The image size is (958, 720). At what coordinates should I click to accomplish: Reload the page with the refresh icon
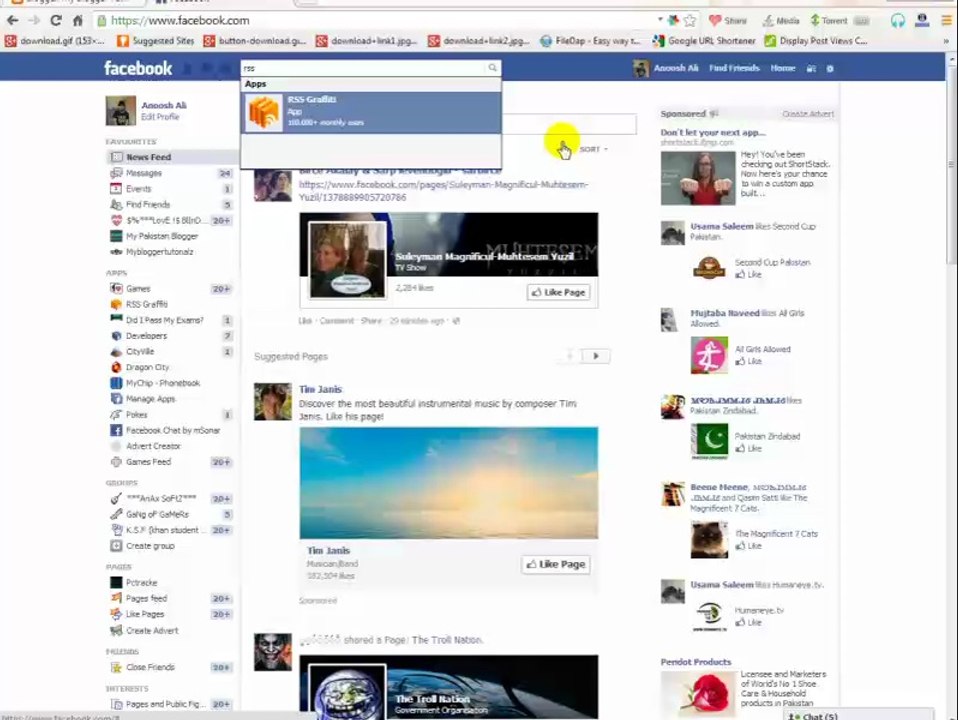coord(56,20)
